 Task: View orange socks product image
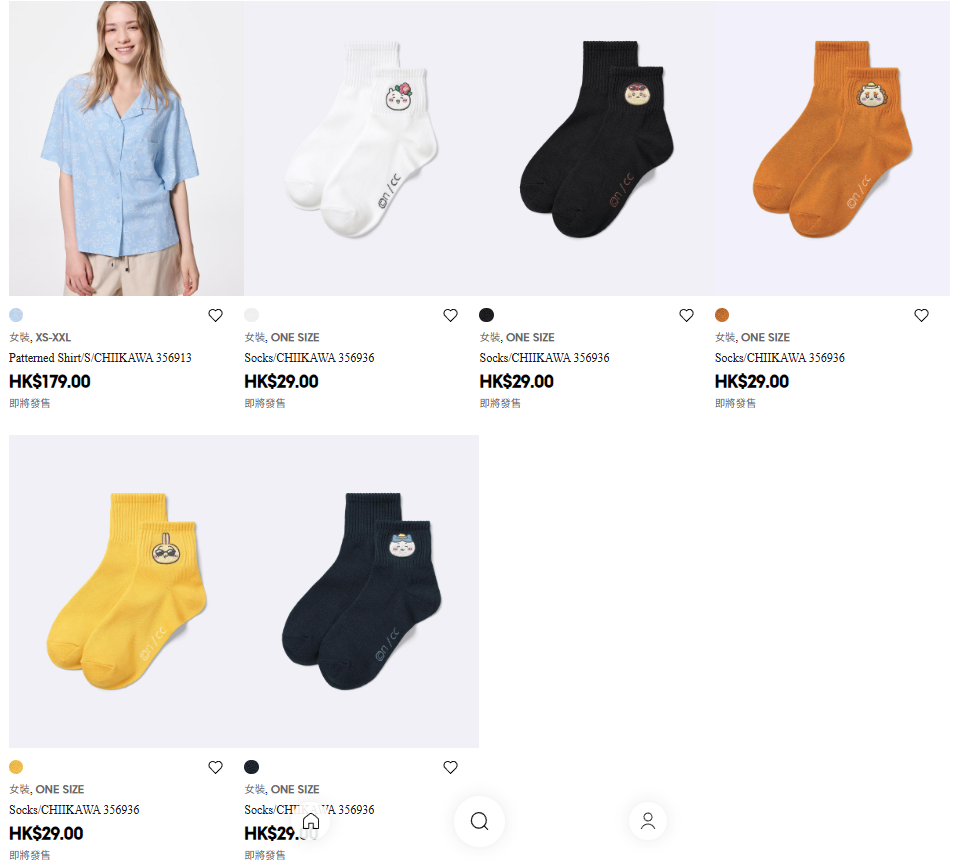click(832, 148)
